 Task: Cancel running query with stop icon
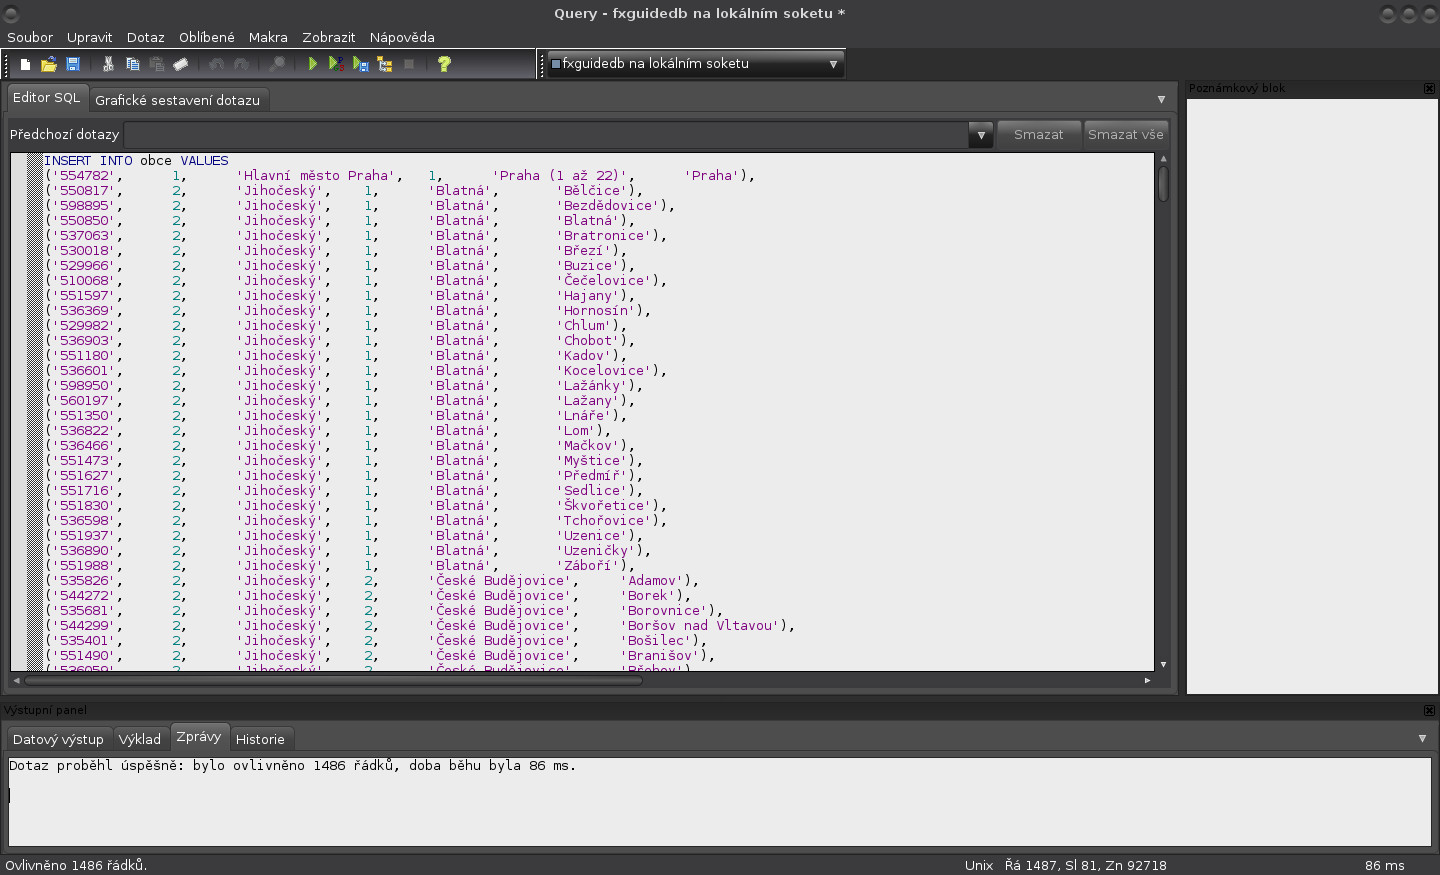[409, 64]
